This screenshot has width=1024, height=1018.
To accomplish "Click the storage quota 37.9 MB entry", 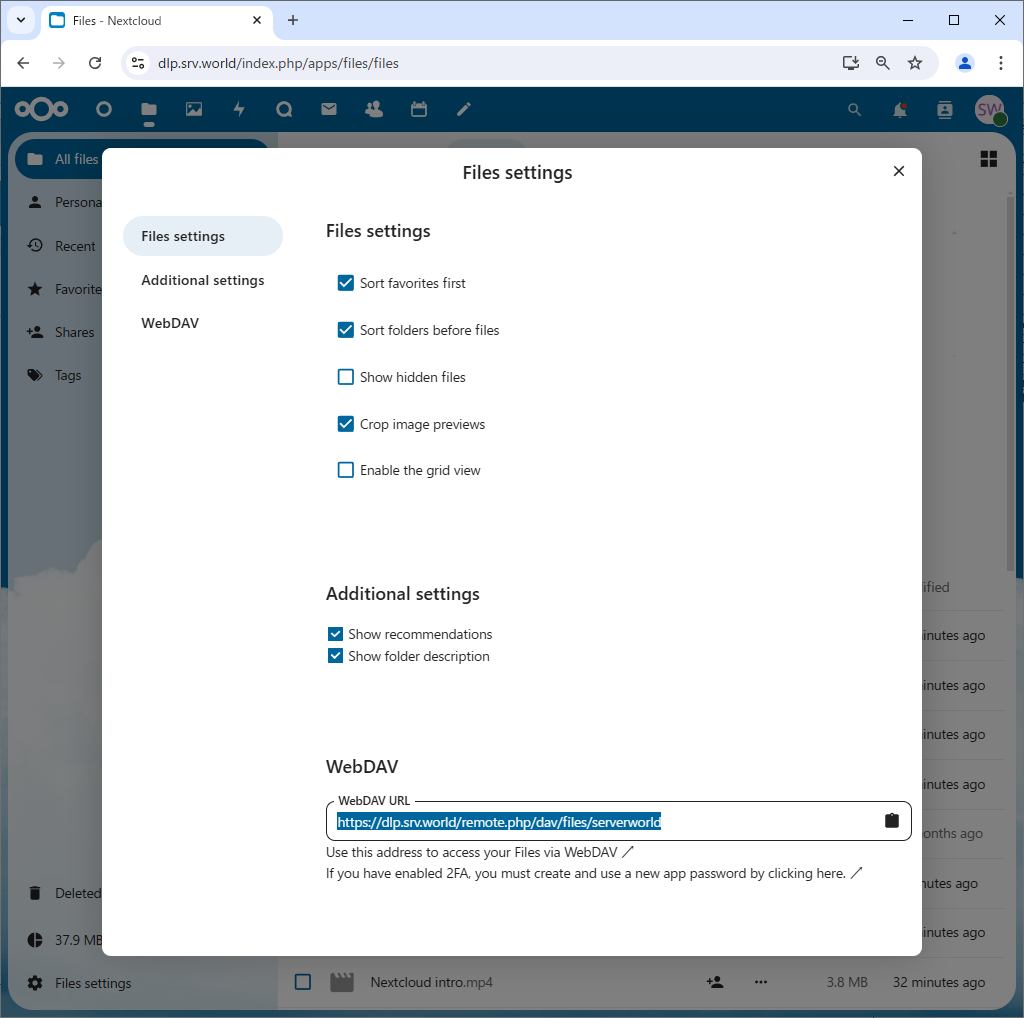I will [64, 940].
